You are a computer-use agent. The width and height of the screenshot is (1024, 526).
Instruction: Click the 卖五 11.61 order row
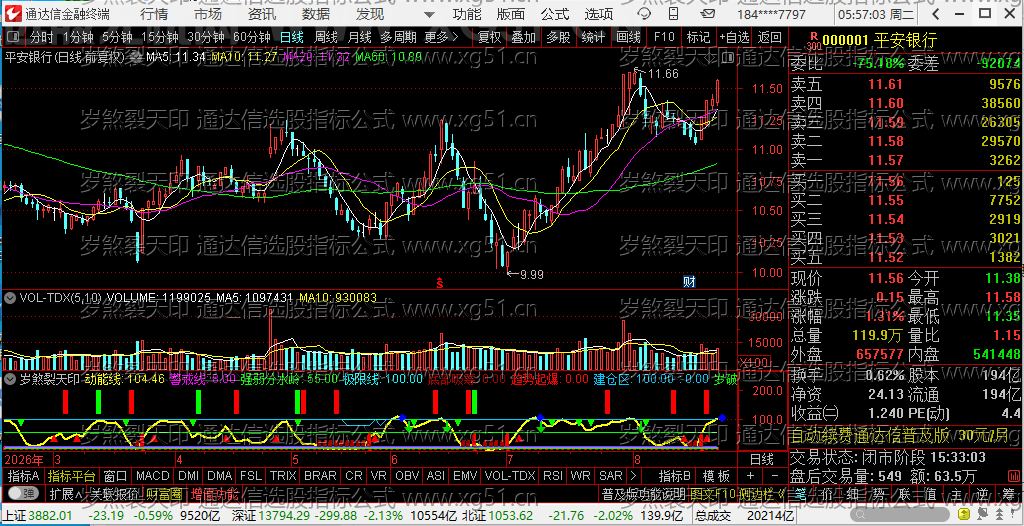coord(905,84)
